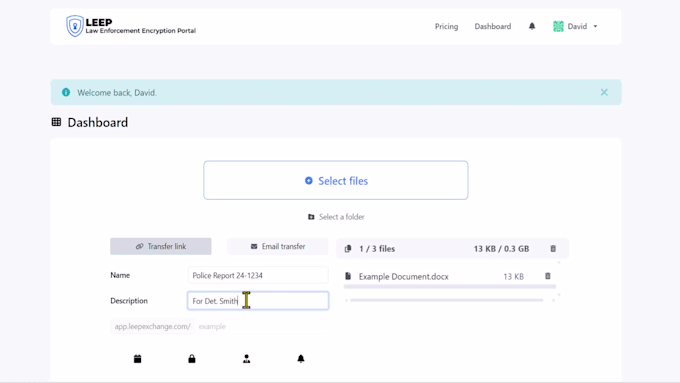The image size is (680, 383).
Task: Open the calendar expiry option icon
Action: point(137,359)
